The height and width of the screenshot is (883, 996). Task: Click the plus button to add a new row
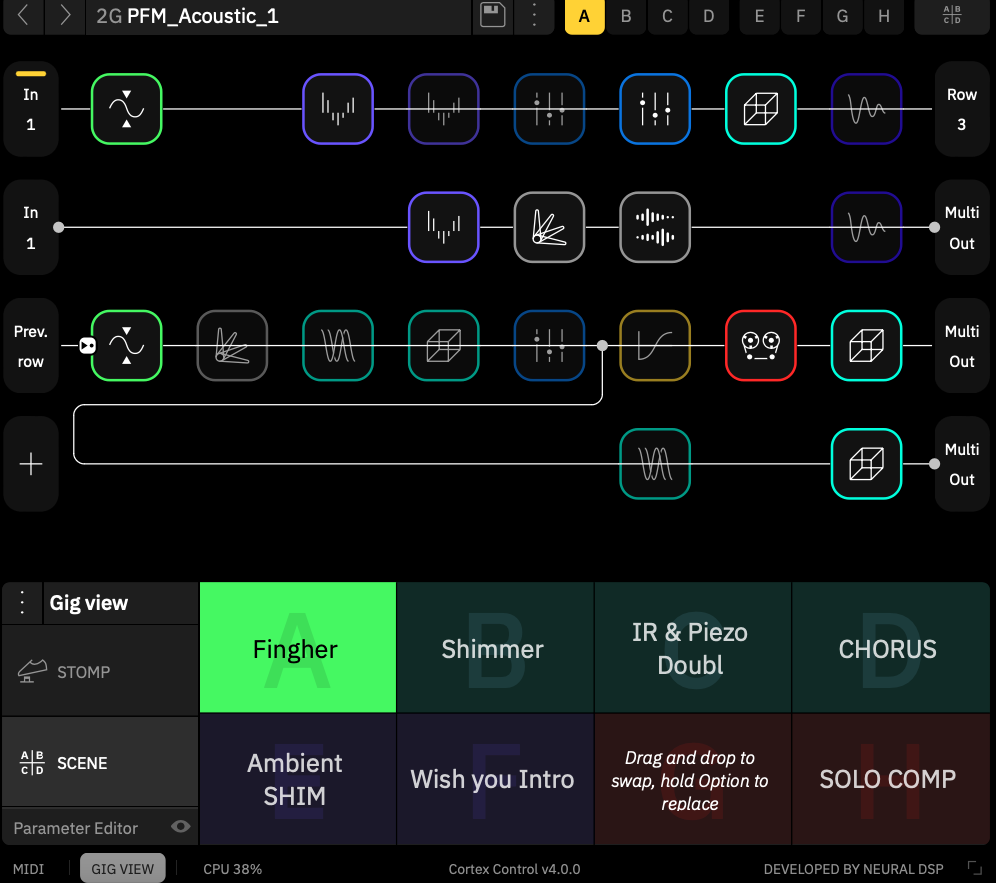pyautogui.click(x=30, y=463)
